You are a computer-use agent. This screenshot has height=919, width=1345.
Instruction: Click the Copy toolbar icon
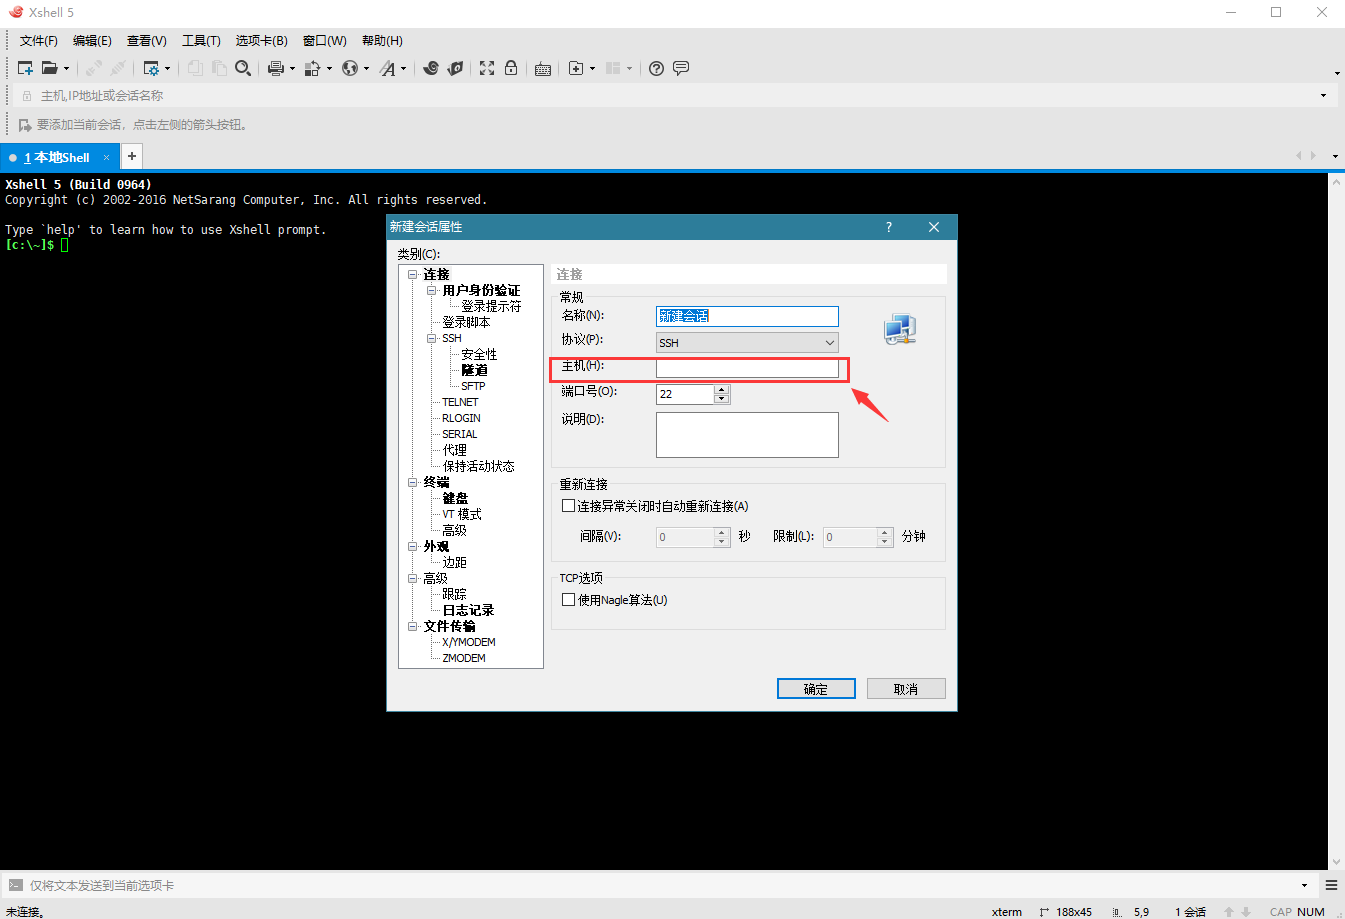195,68
